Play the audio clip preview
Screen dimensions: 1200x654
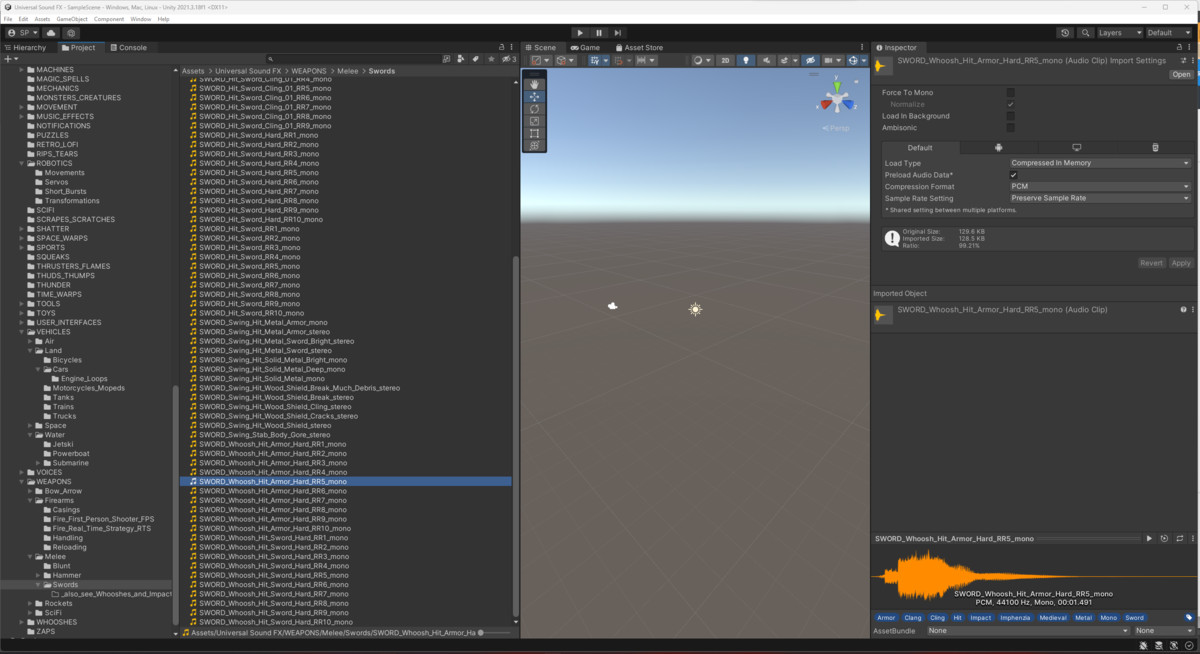coord(1149,539)
